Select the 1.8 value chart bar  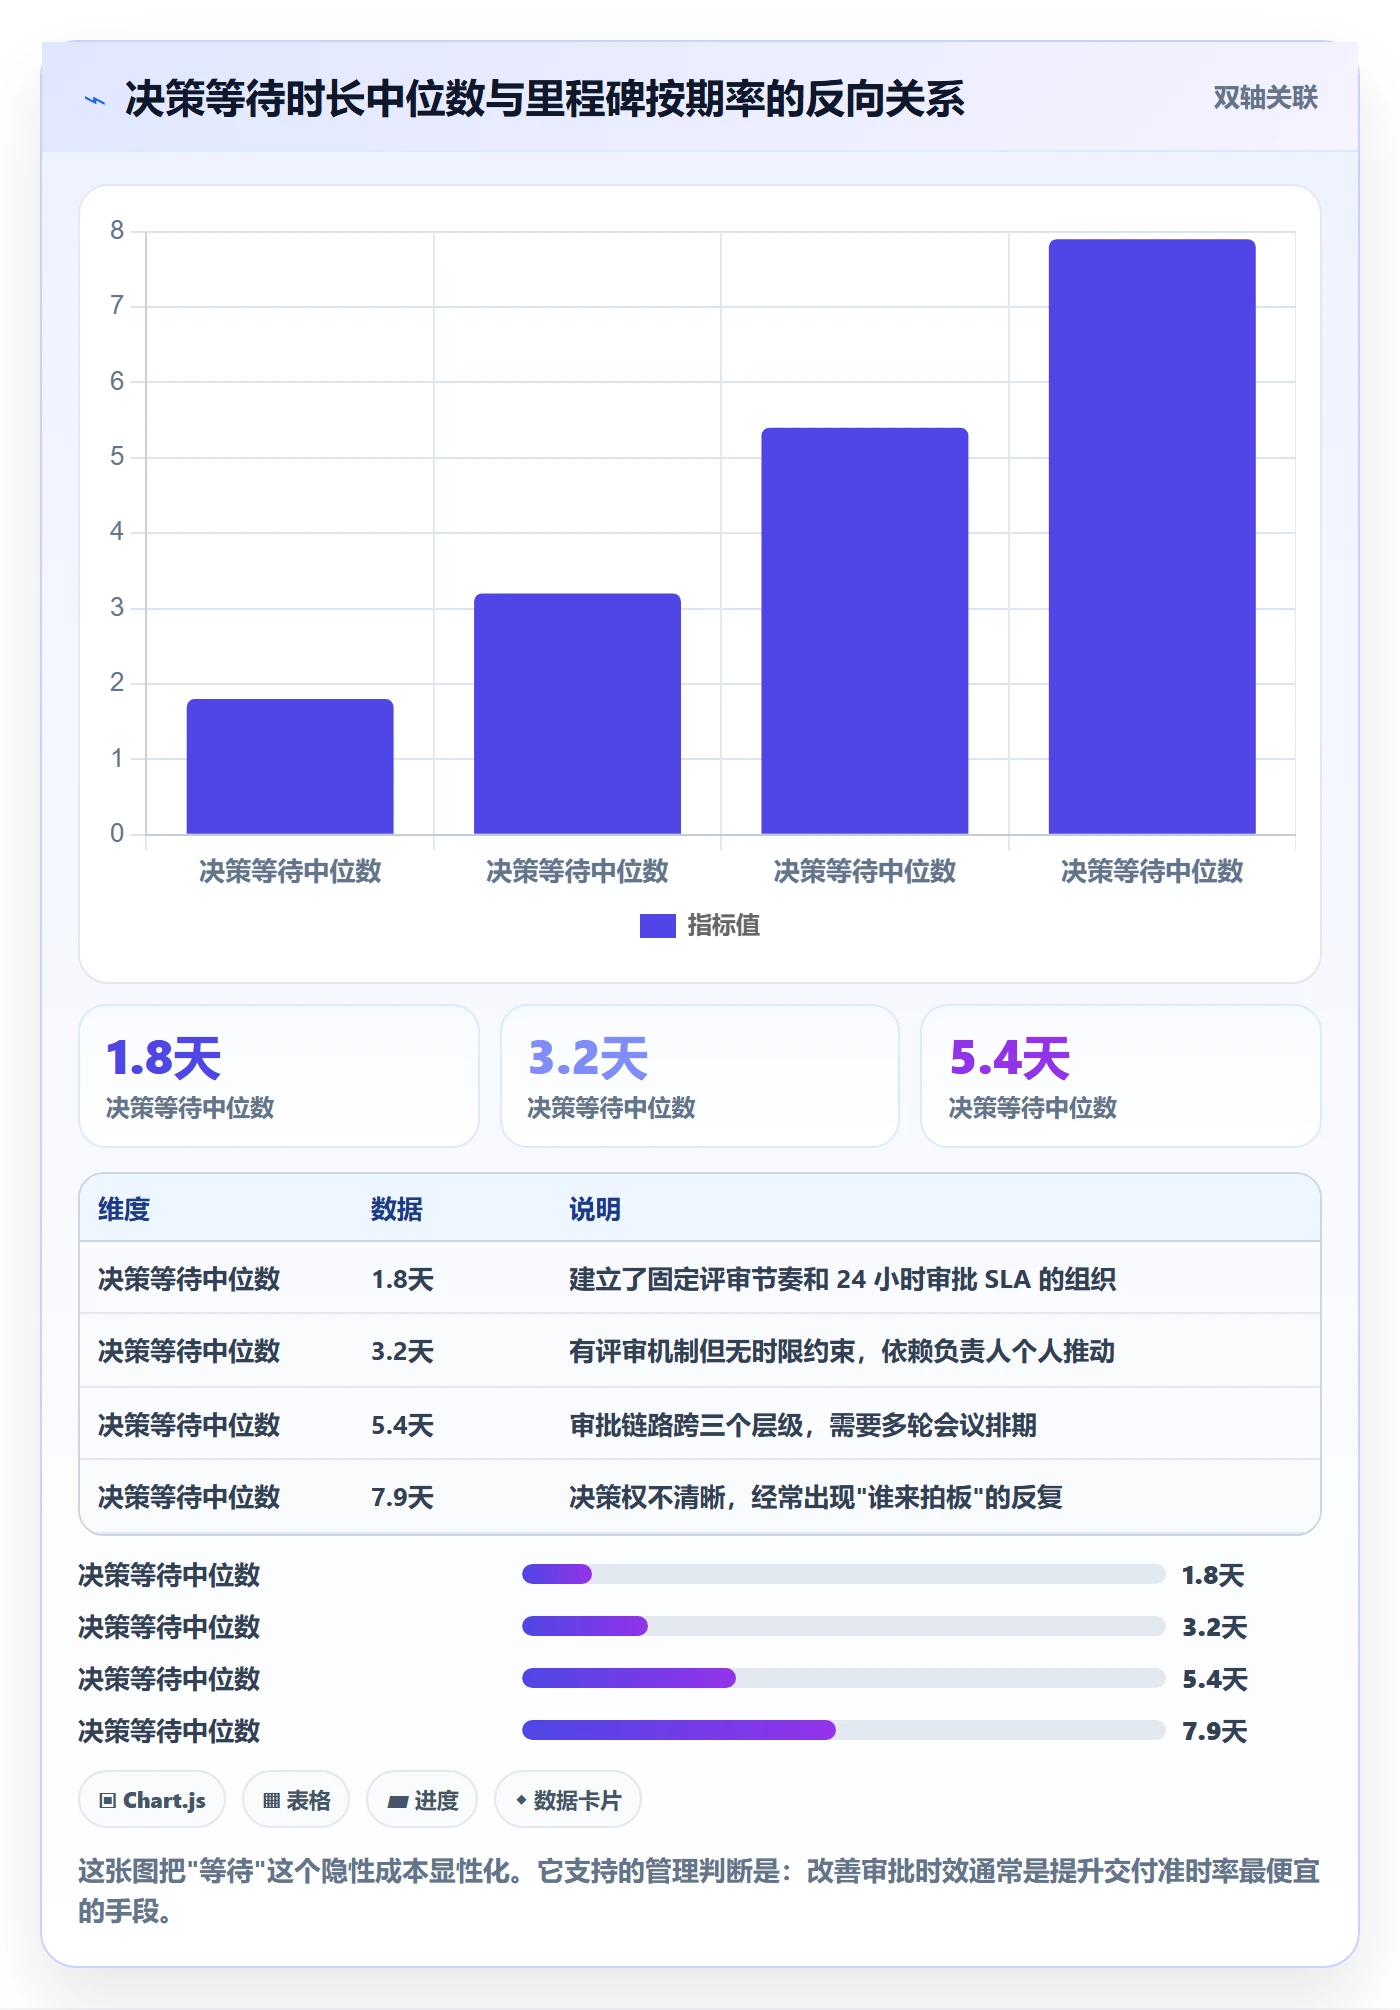coord(290,766)
